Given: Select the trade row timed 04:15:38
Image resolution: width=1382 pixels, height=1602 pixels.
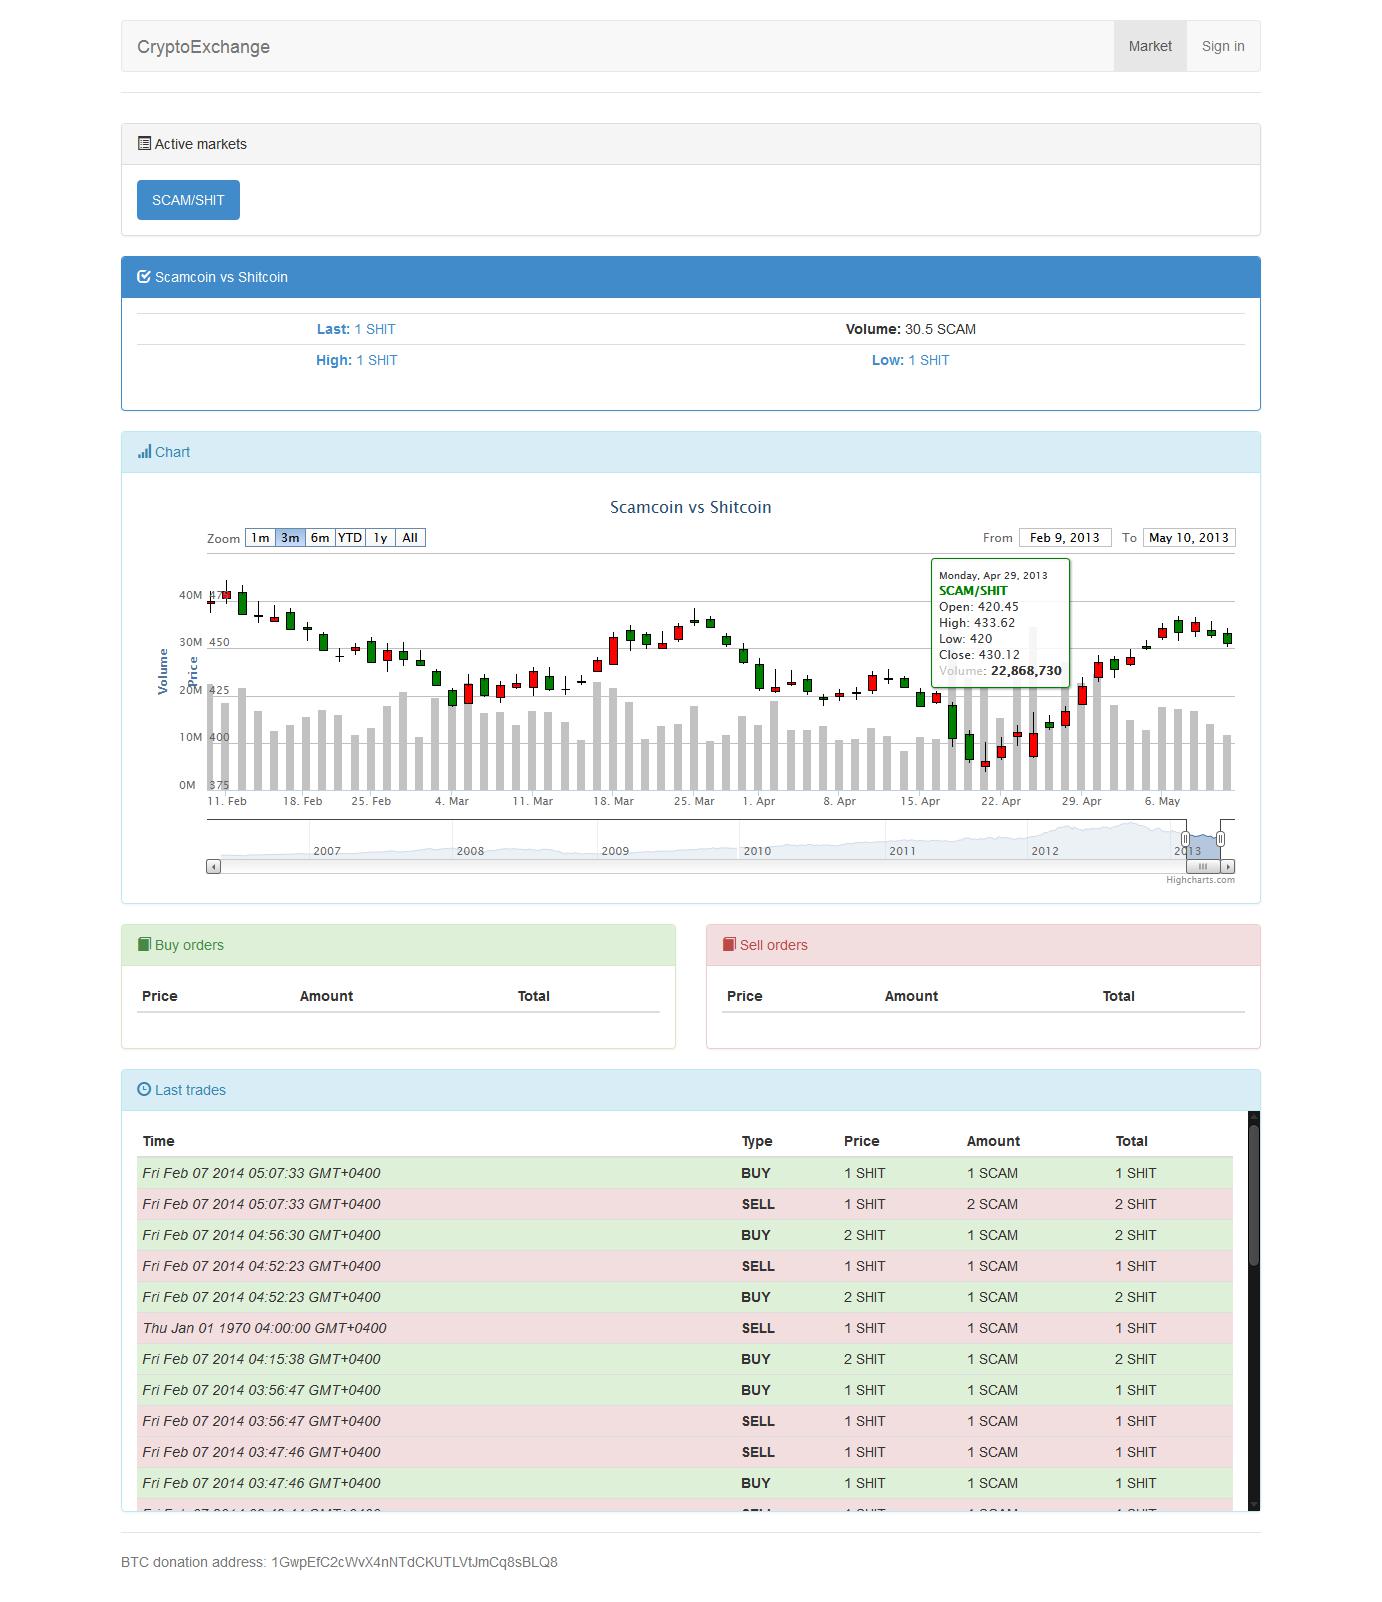Looking at the screenshot, I should coord(685,1359).
